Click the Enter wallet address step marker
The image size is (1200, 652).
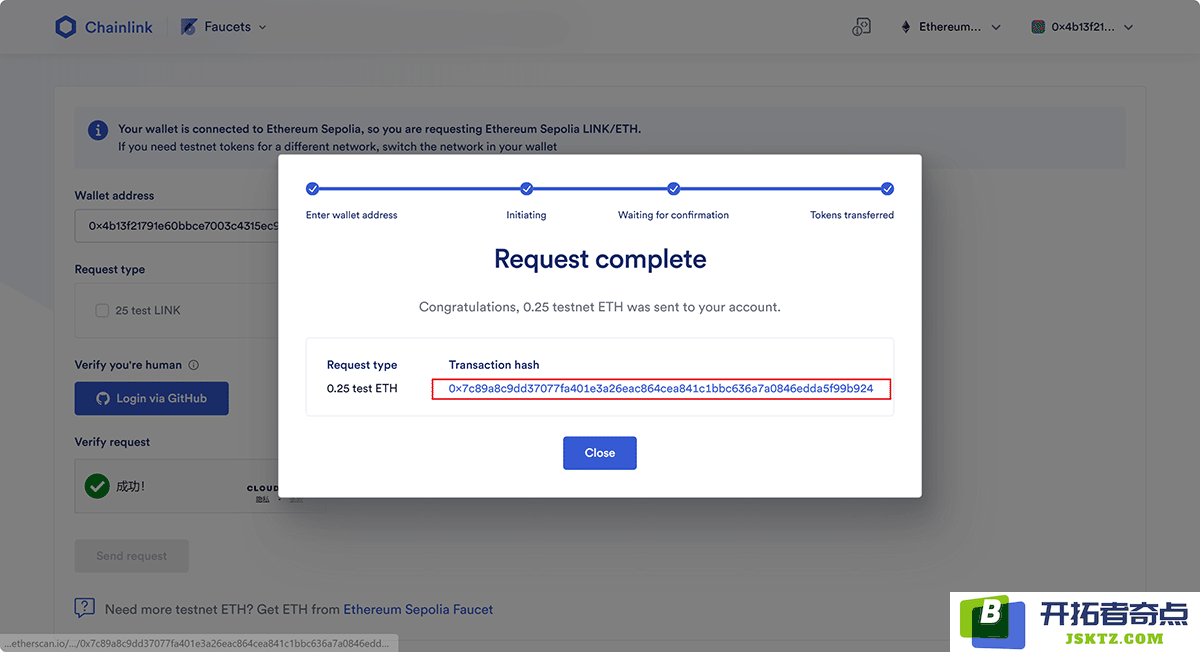coord(312,188)
